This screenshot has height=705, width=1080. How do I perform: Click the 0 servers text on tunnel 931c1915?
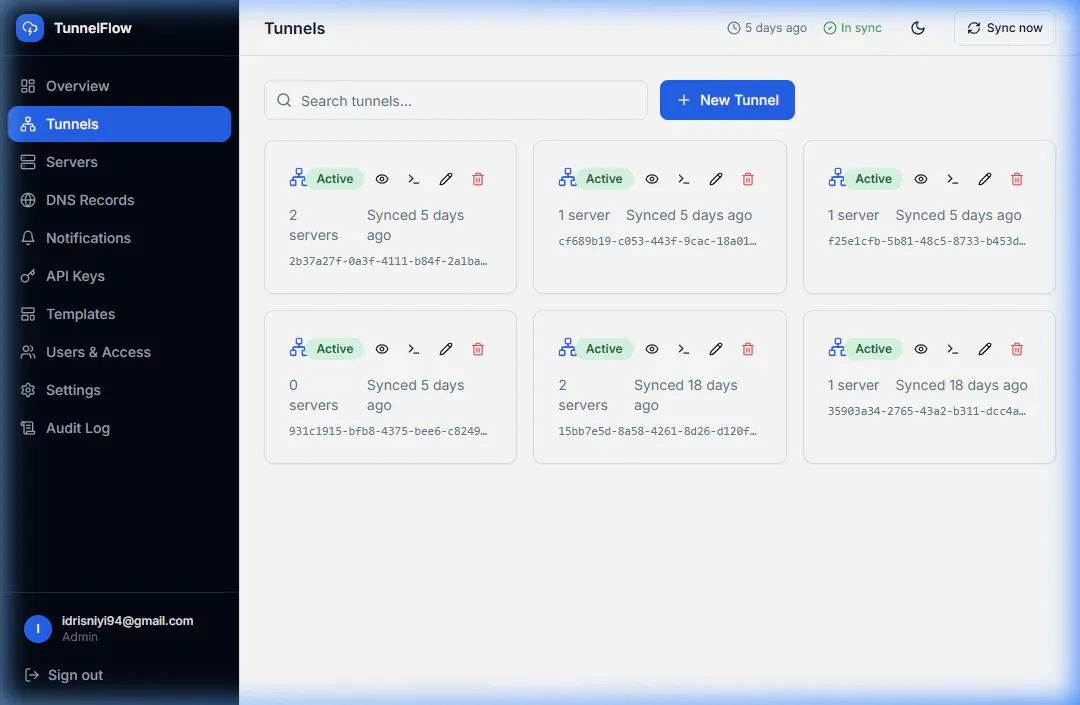(313, 395)
